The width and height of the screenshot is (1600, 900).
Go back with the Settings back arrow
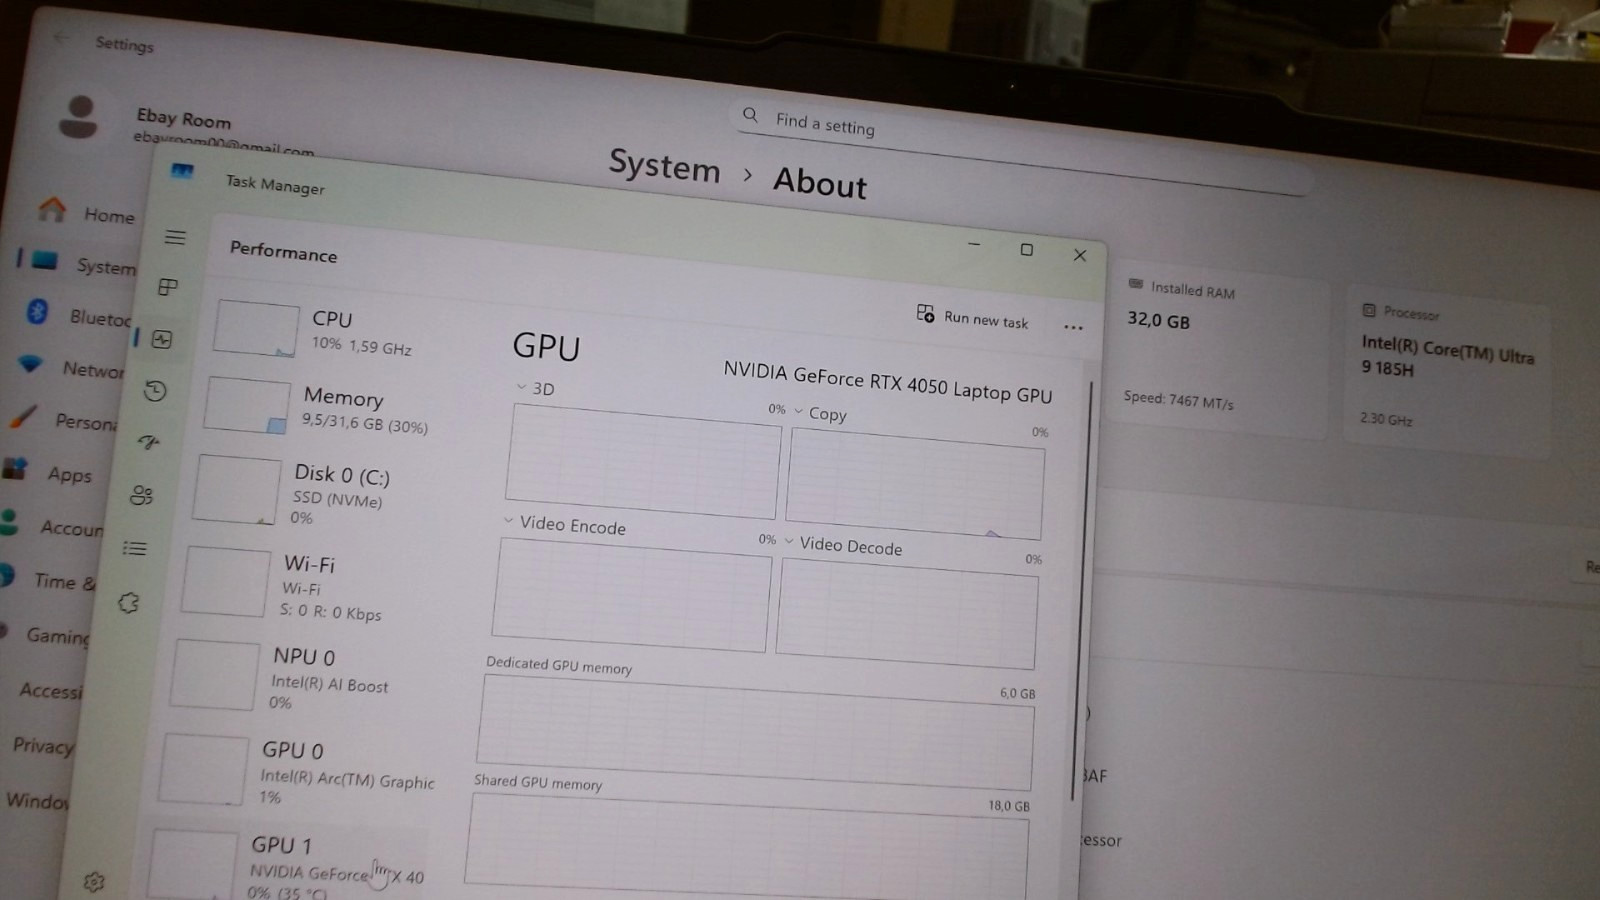pos(62,38)
